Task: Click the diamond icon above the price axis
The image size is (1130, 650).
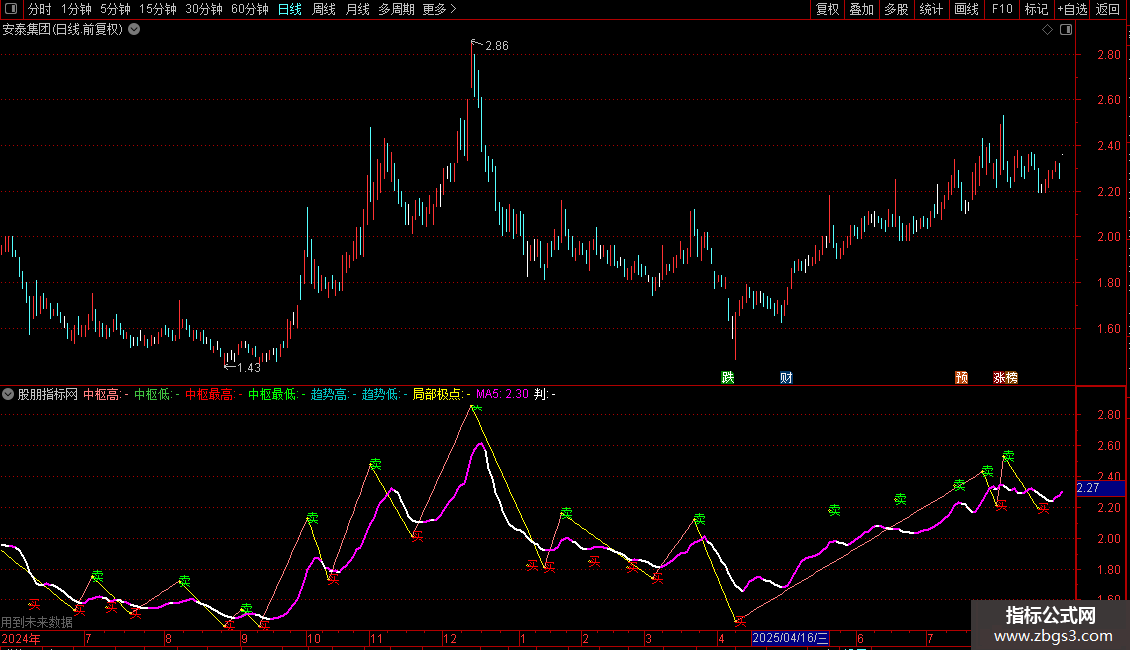Action: point(1048,30)
